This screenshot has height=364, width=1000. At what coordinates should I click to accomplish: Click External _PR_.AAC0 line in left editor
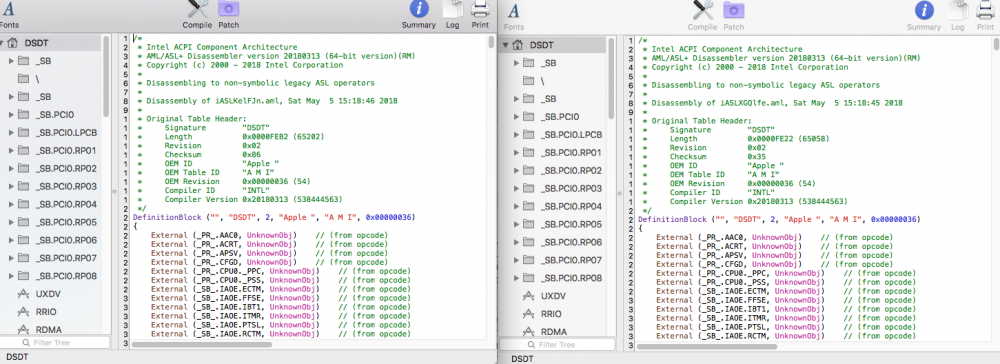[269, 235]
